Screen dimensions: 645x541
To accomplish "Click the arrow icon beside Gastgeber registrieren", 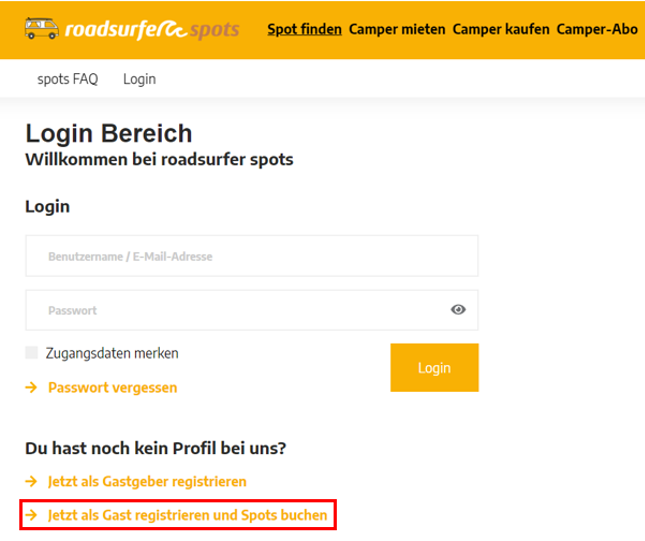I will click(x=31, y=481).
